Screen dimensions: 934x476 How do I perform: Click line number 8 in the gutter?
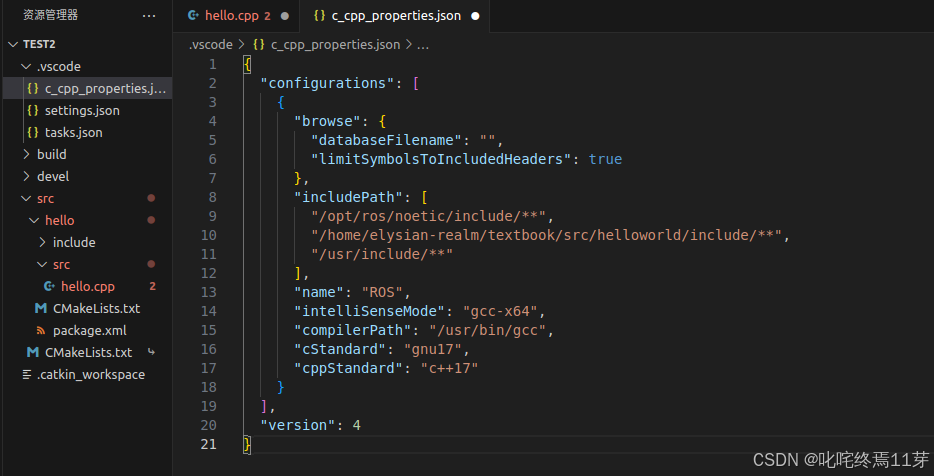[x=212, y=197]
